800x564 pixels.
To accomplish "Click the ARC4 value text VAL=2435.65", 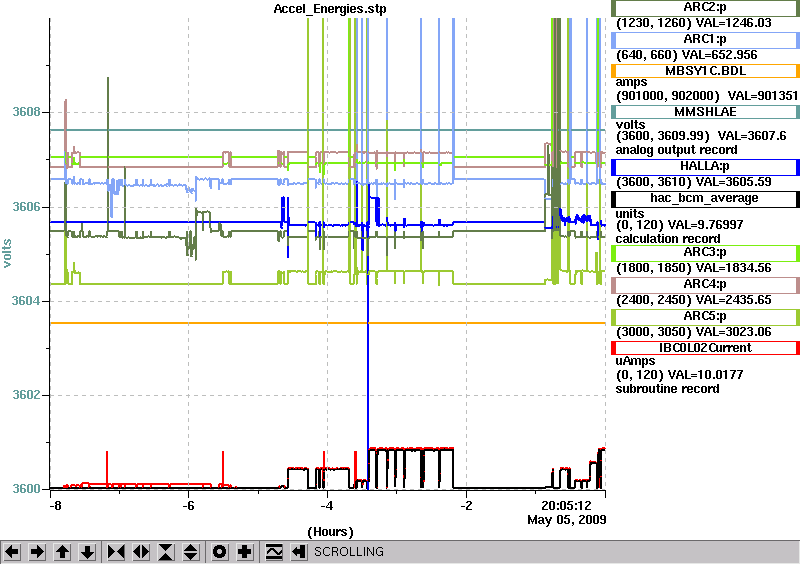I will pyautogui.click(x=734, y=300).
